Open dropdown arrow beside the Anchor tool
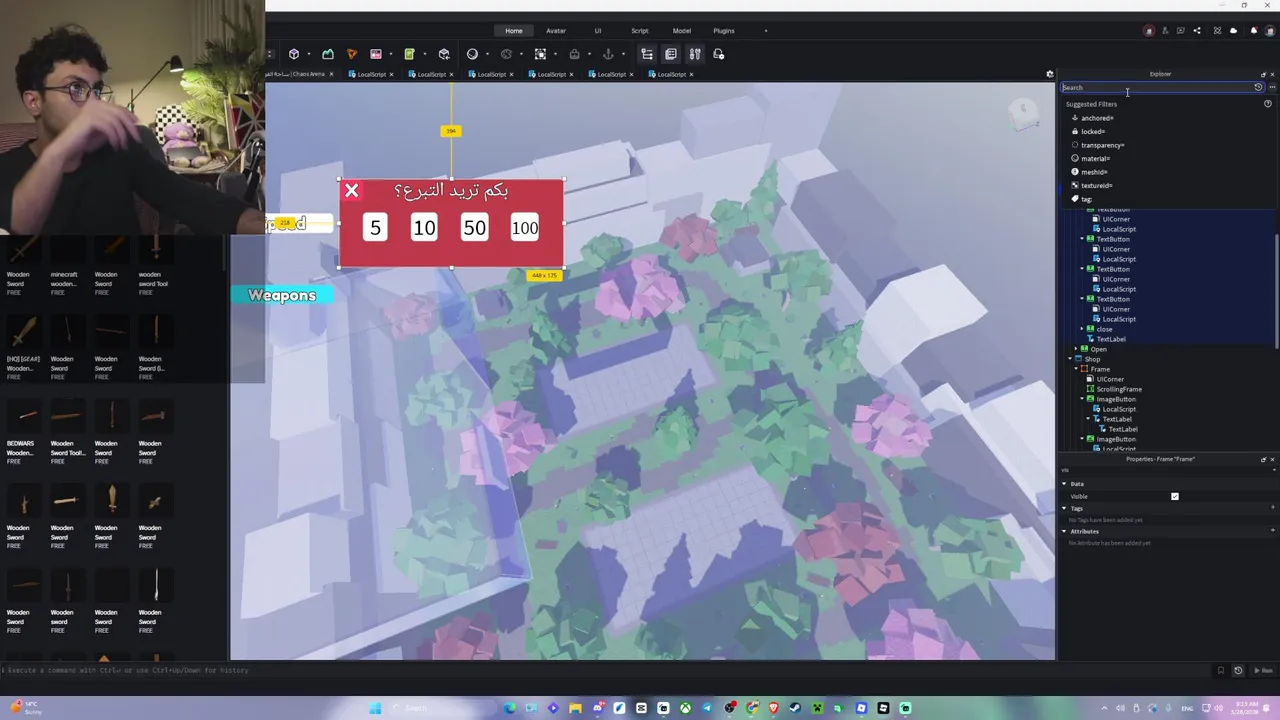1280x720 pixels. tap(623, 54)
